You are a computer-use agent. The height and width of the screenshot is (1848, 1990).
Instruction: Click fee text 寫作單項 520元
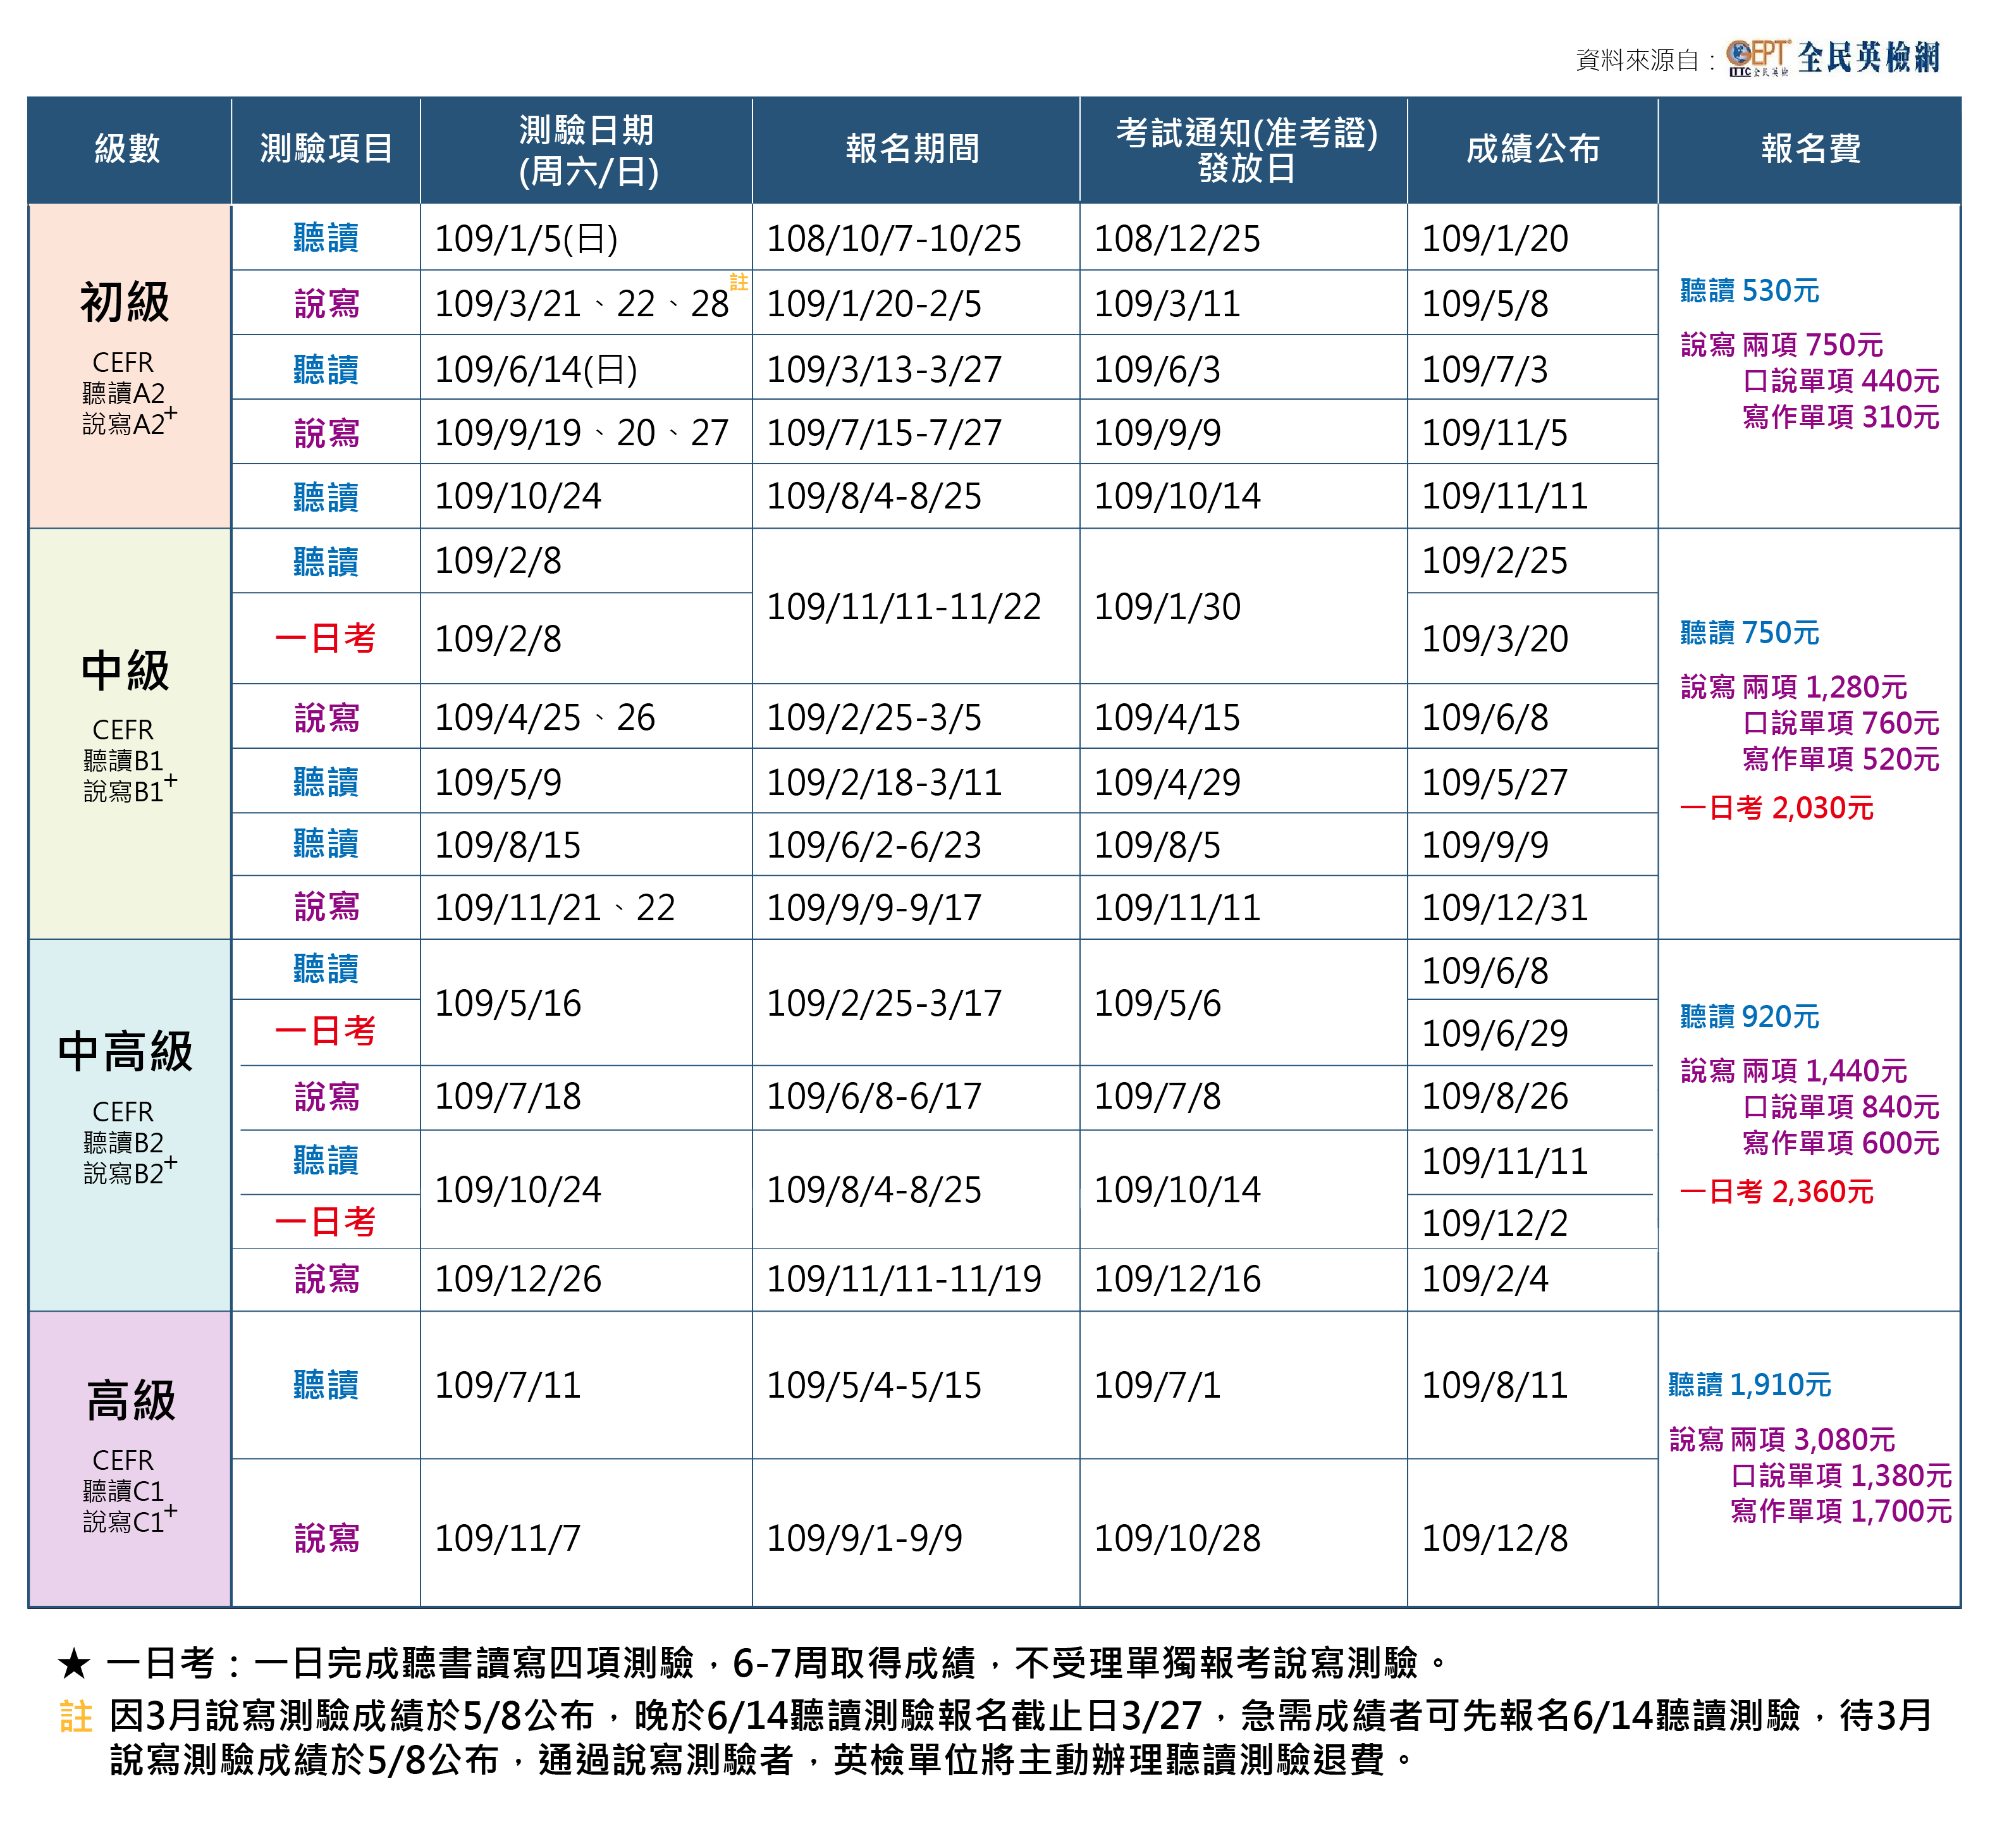point(1841,759)
